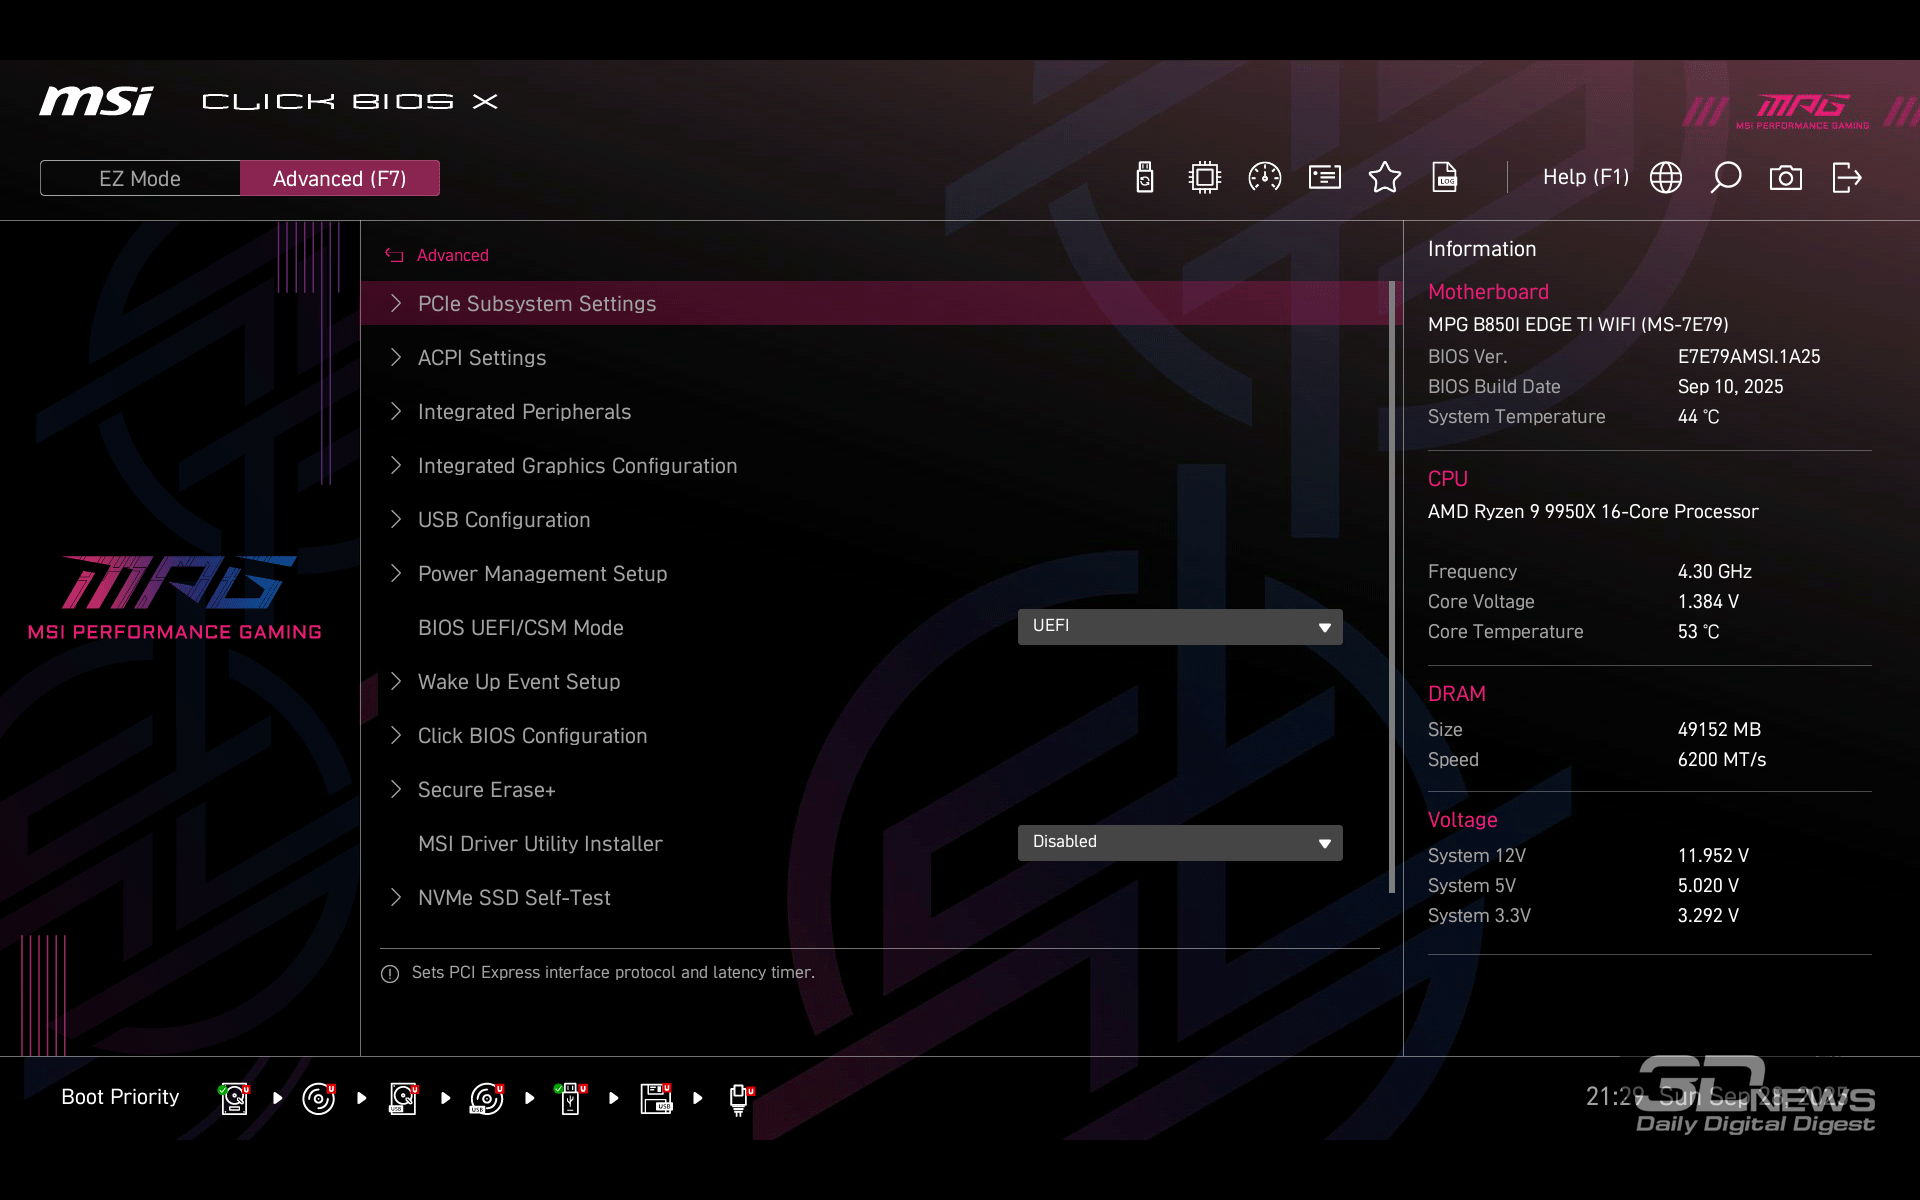Open Favorites via the star icon
Viewport: 1920px width, 1200px height.
[x=1385, y=178]
